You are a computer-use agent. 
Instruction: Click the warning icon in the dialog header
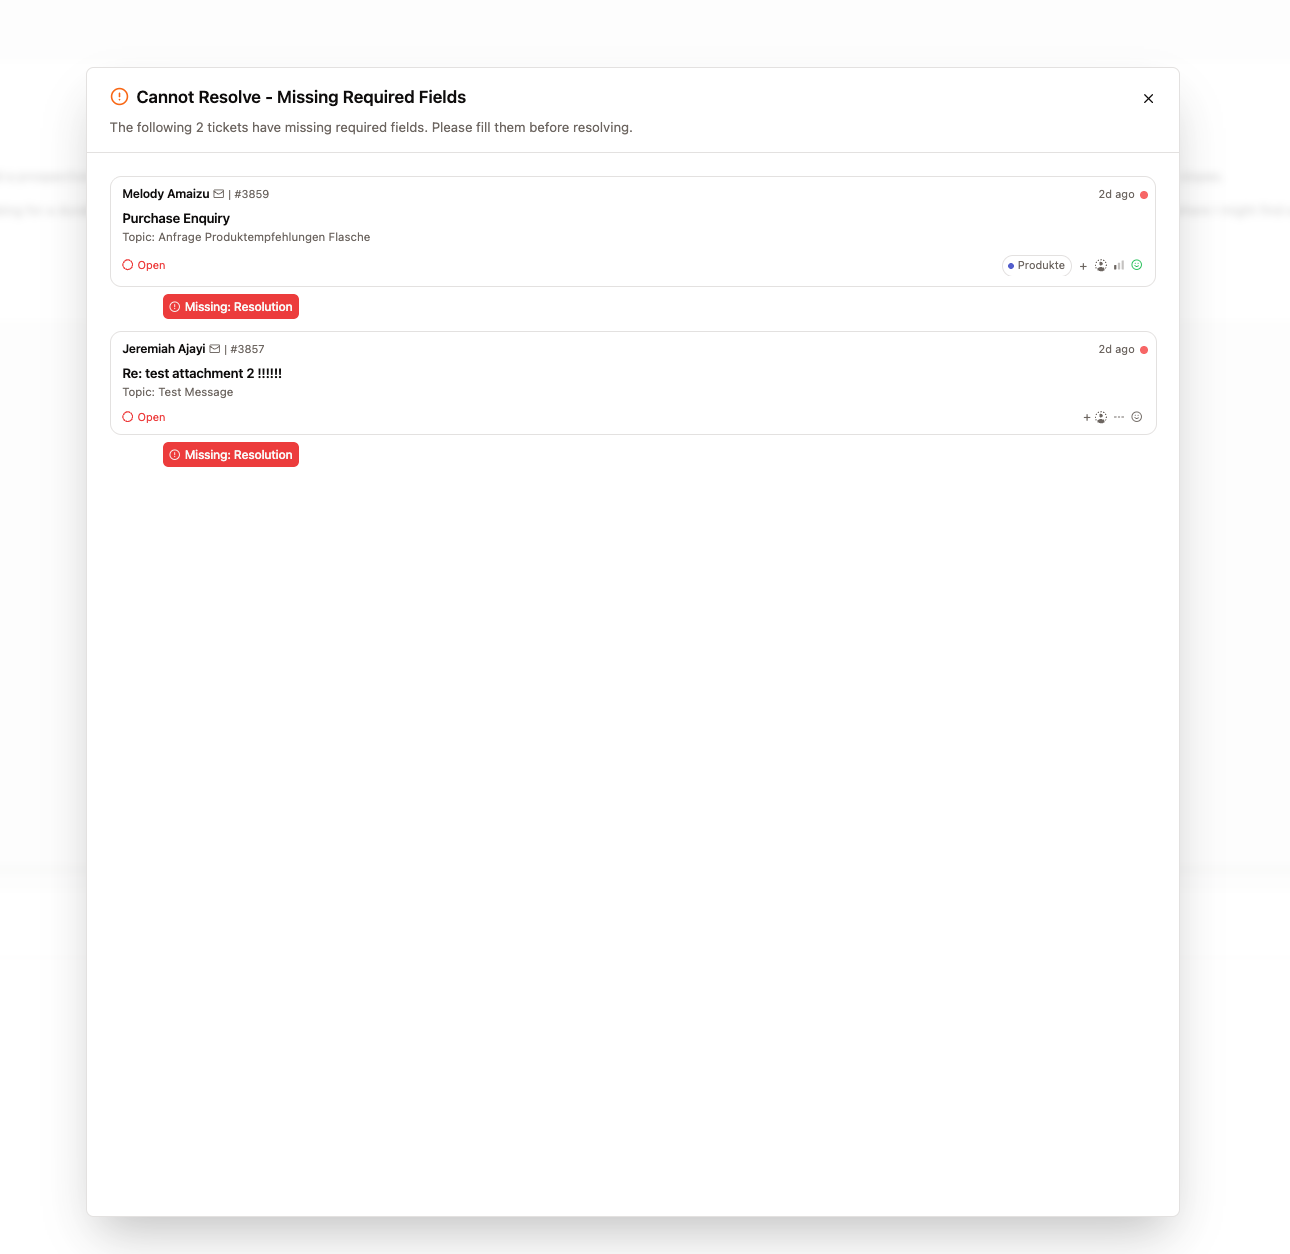(119, 96)
